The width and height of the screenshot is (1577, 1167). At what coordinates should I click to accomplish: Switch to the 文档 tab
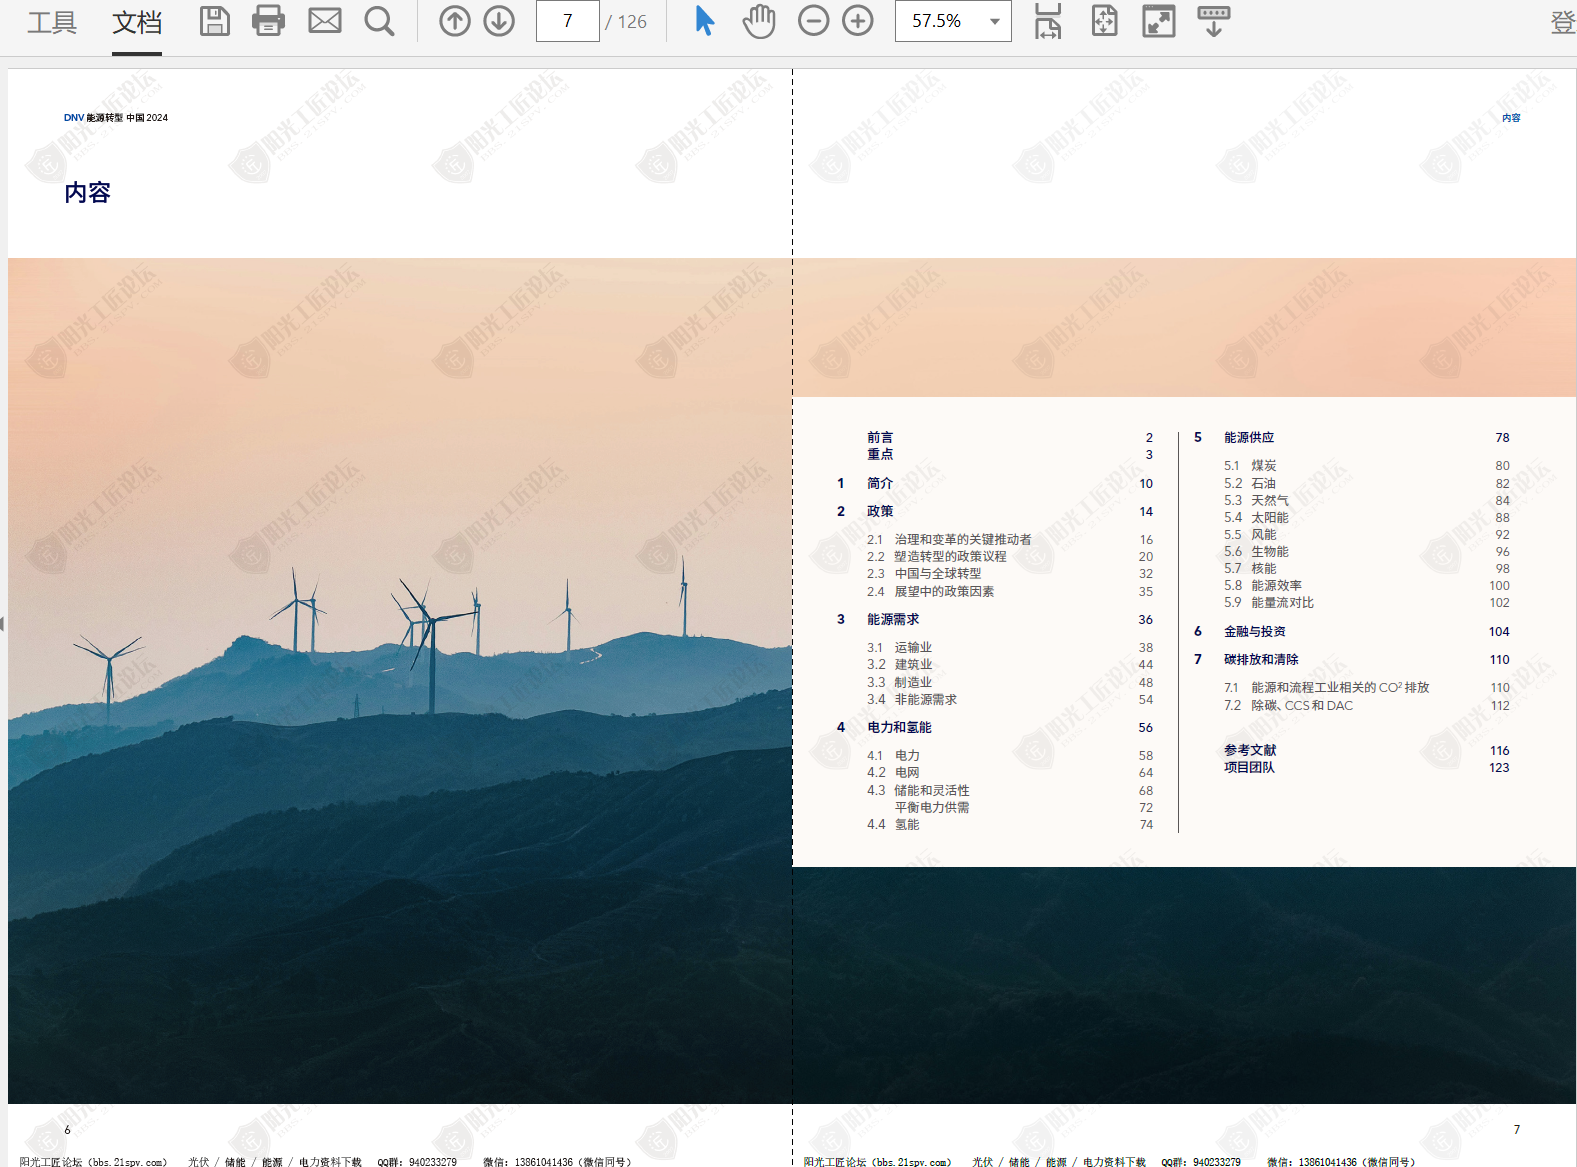pos(137,22)
